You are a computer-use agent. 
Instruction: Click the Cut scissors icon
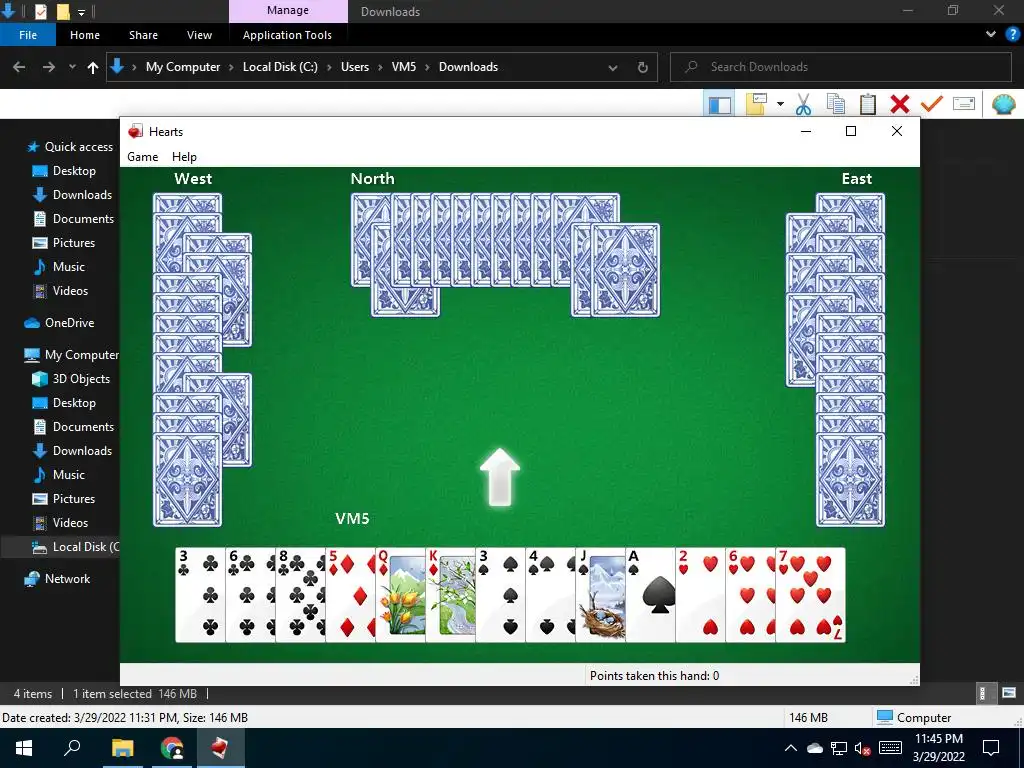pyautogui.click(x=804, y=104)
